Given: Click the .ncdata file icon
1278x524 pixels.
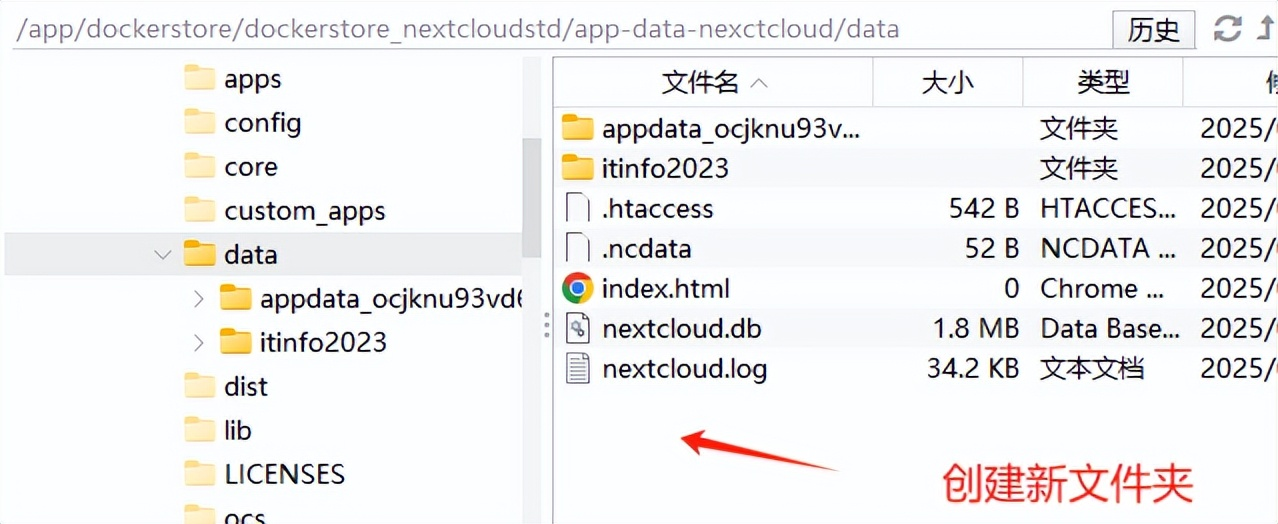Looking at the screenshot, I should tap(578, 248).
